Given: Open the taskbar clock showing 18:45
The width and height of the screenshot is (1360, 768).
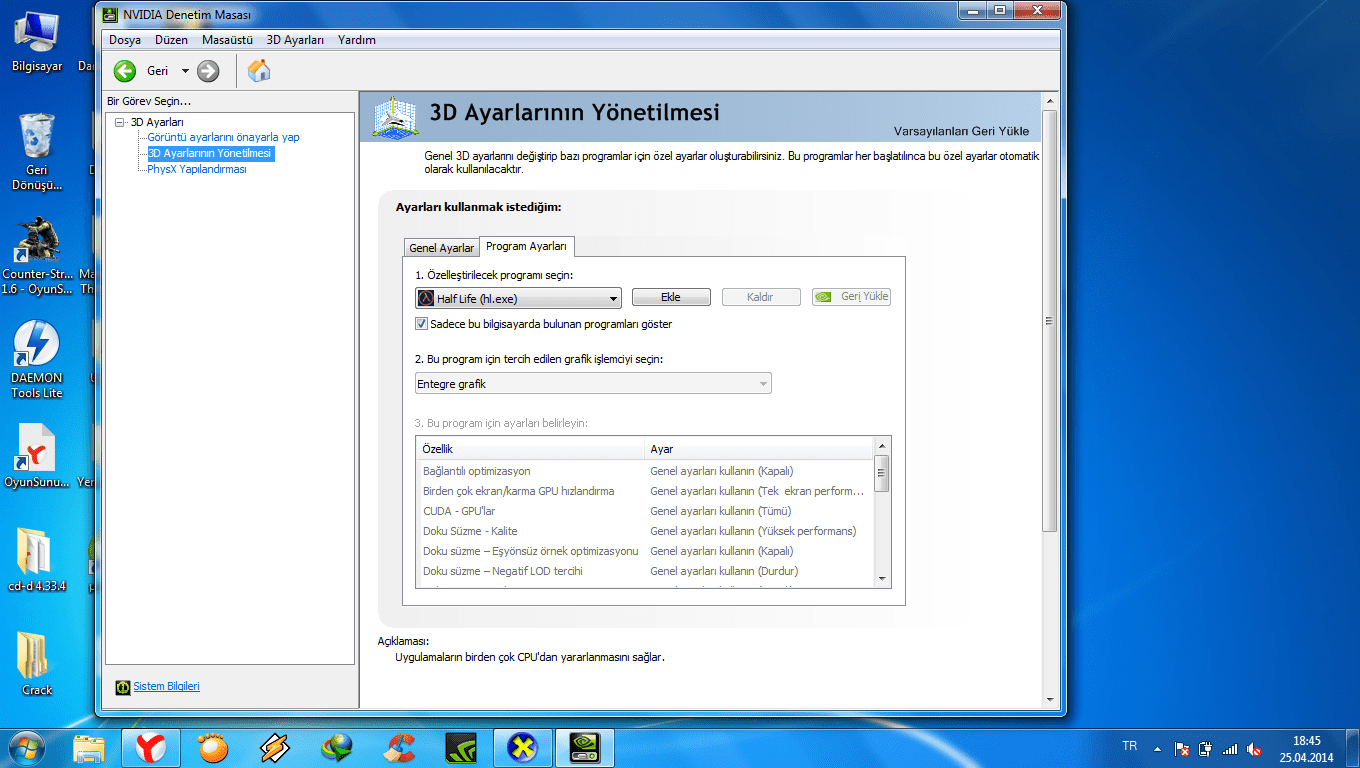Looking at the screenshot, I should click(x=1307, y=748).
